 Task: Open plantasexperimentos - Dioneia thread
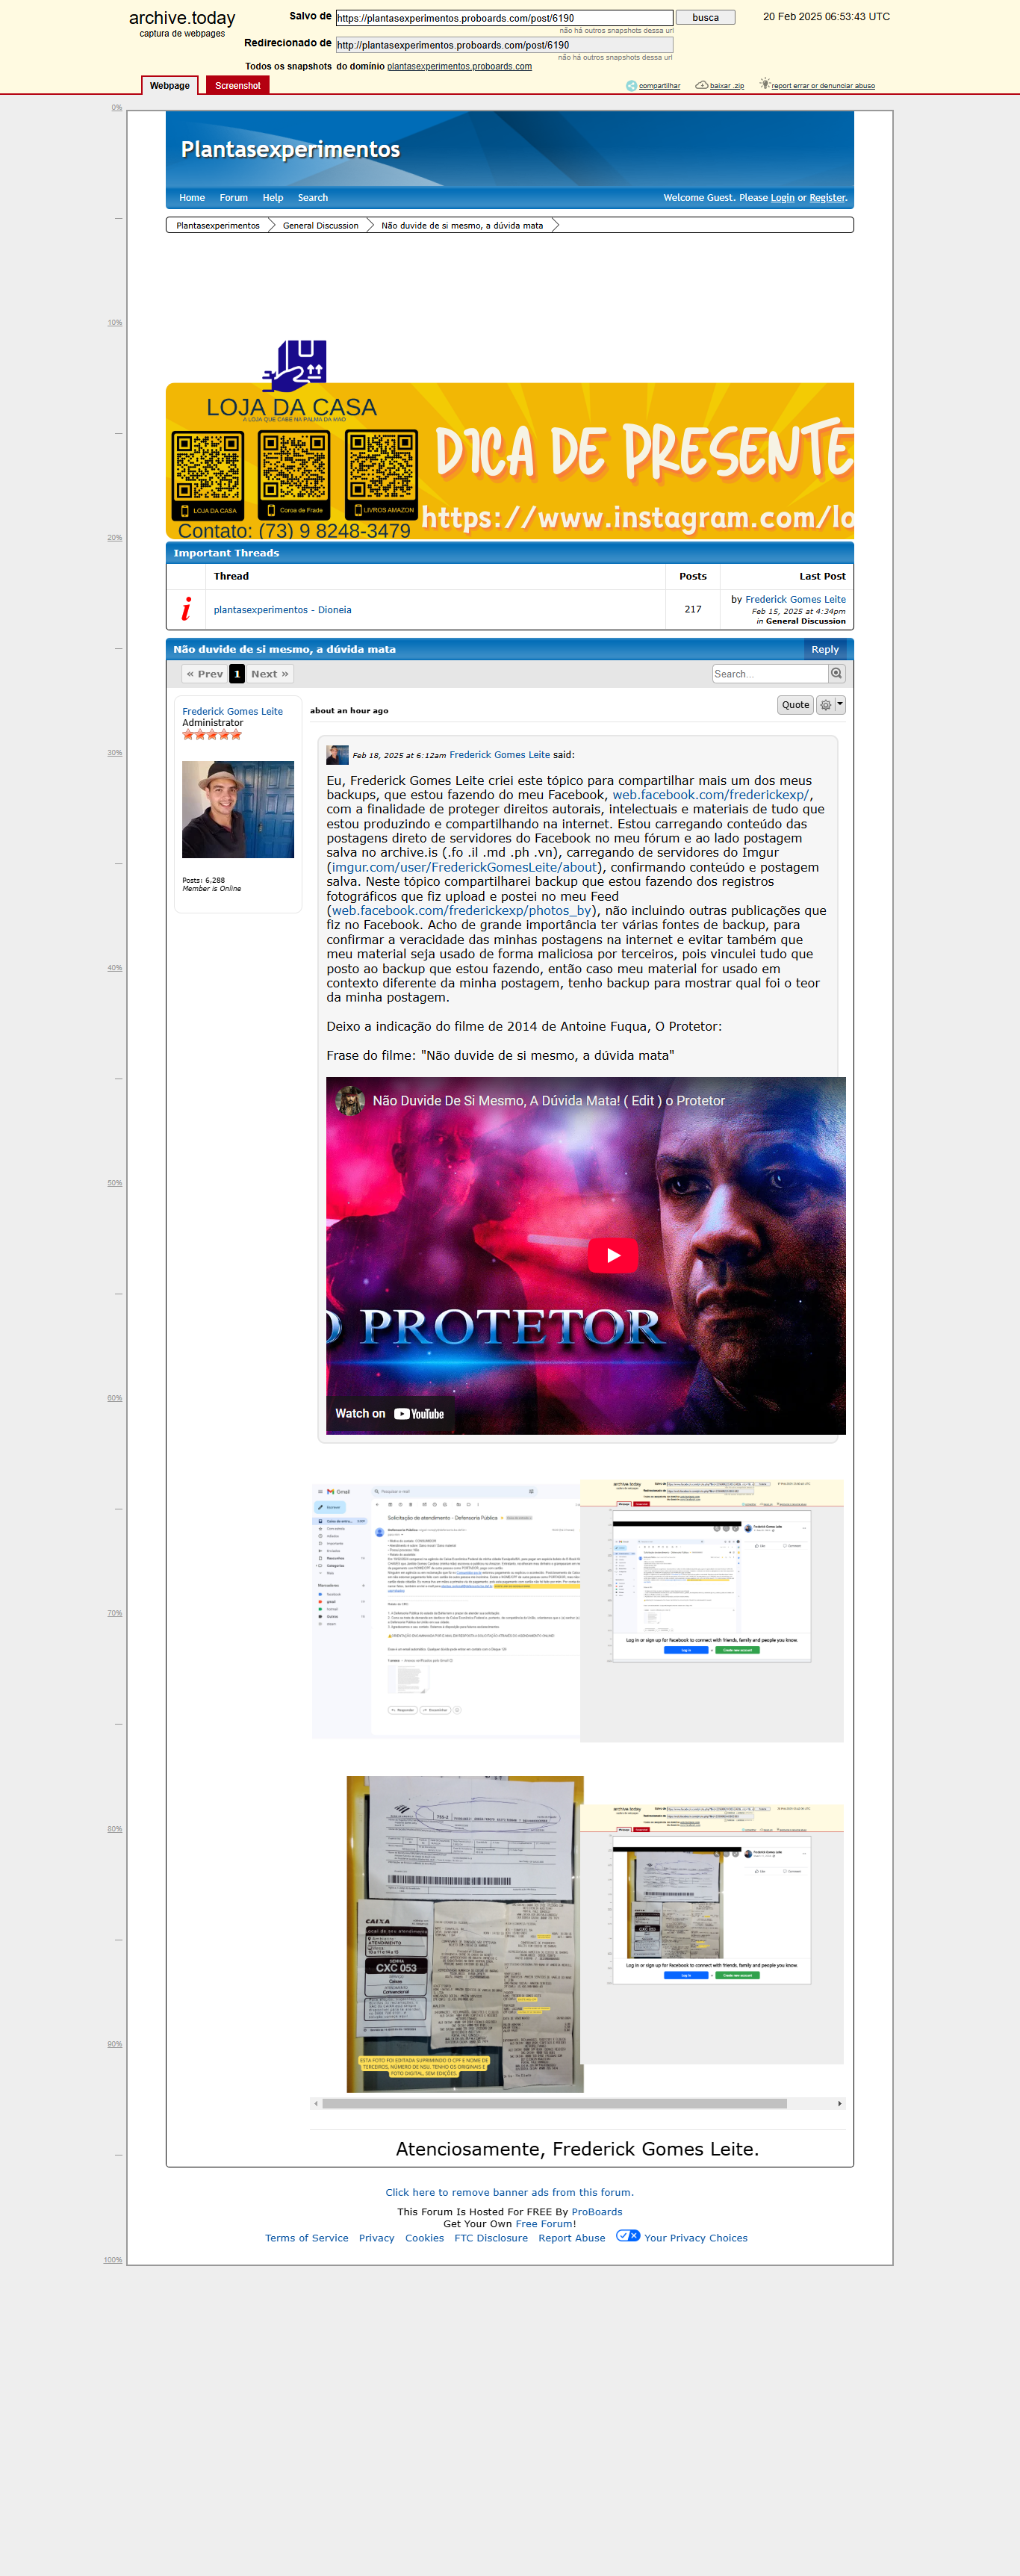pyautogui.click(x=282, y=610)
